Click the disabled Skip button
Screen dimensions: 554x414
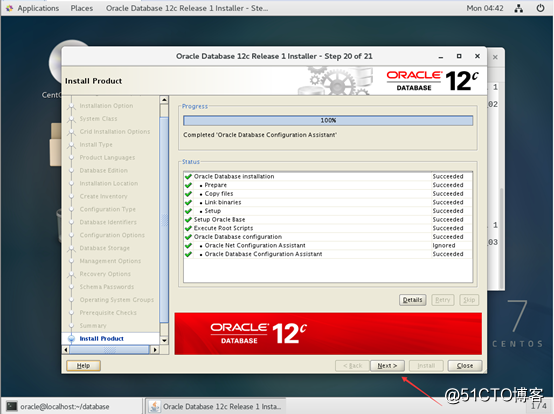click(x=469, y=300)
